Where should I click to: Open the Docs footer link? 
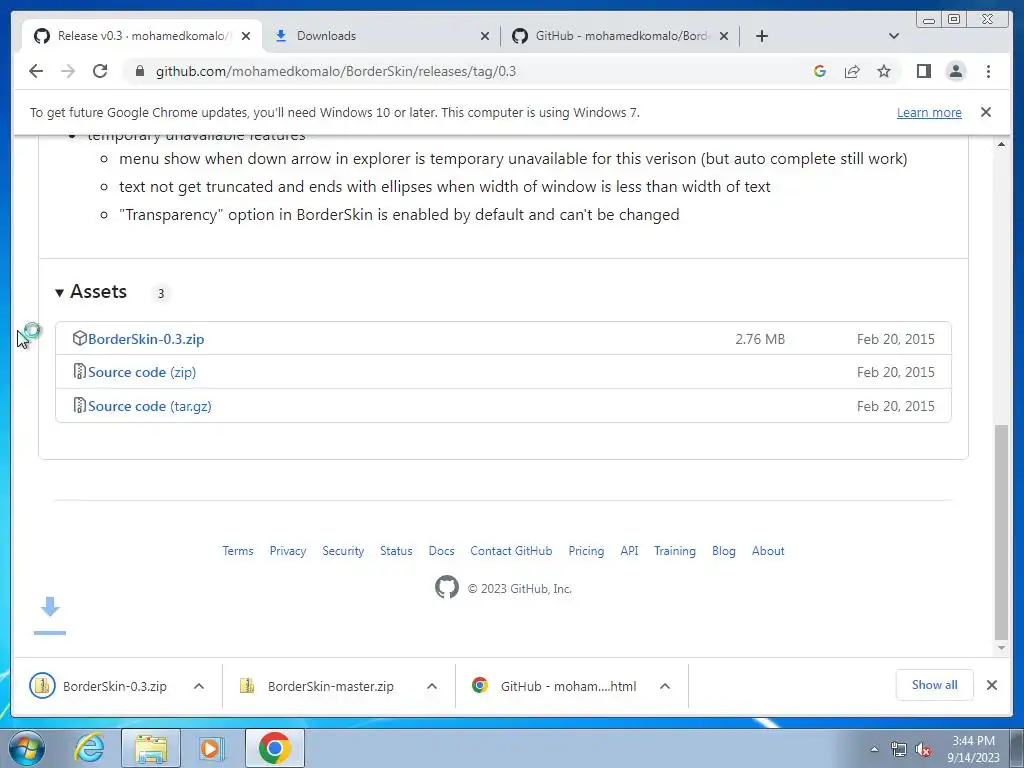pyautogui.click(x=441, y=551)
